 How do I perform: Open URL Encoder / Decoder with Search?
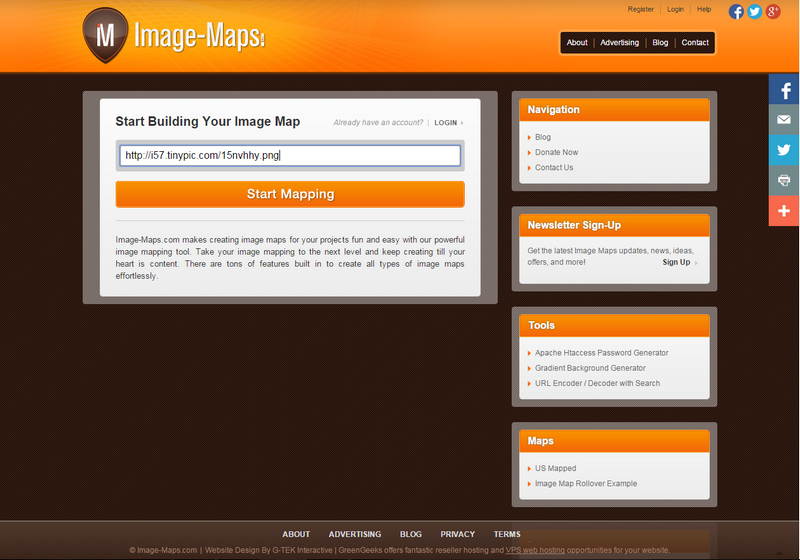click(597, 384)
